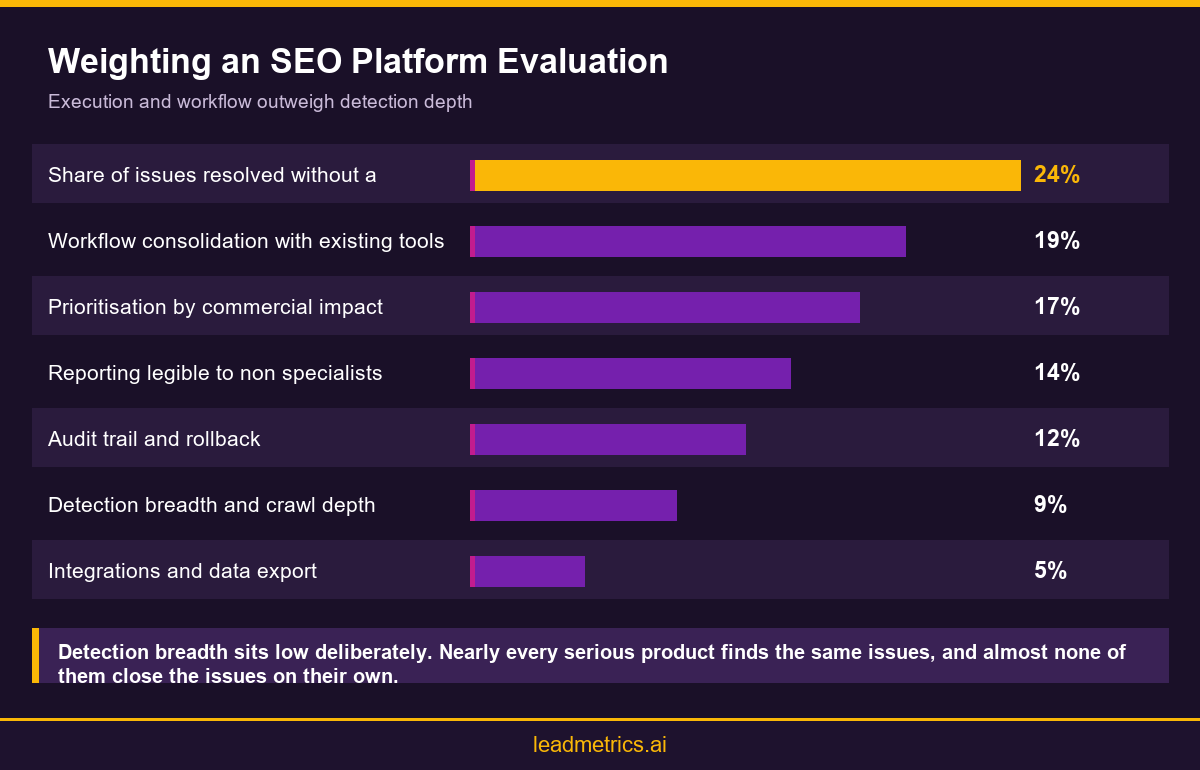Click the 14% value

[x=1057, y=373]
